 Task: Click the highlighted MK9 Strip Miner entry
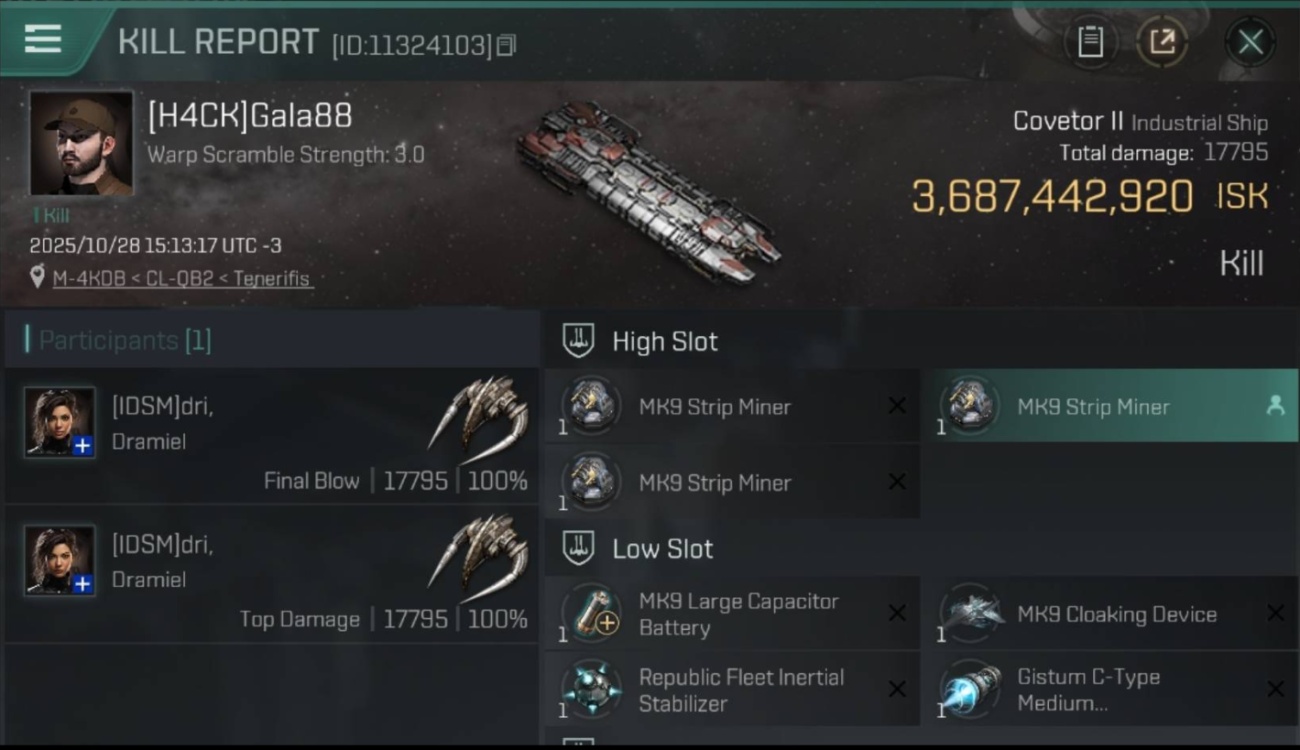click(x=1093, y=407)
